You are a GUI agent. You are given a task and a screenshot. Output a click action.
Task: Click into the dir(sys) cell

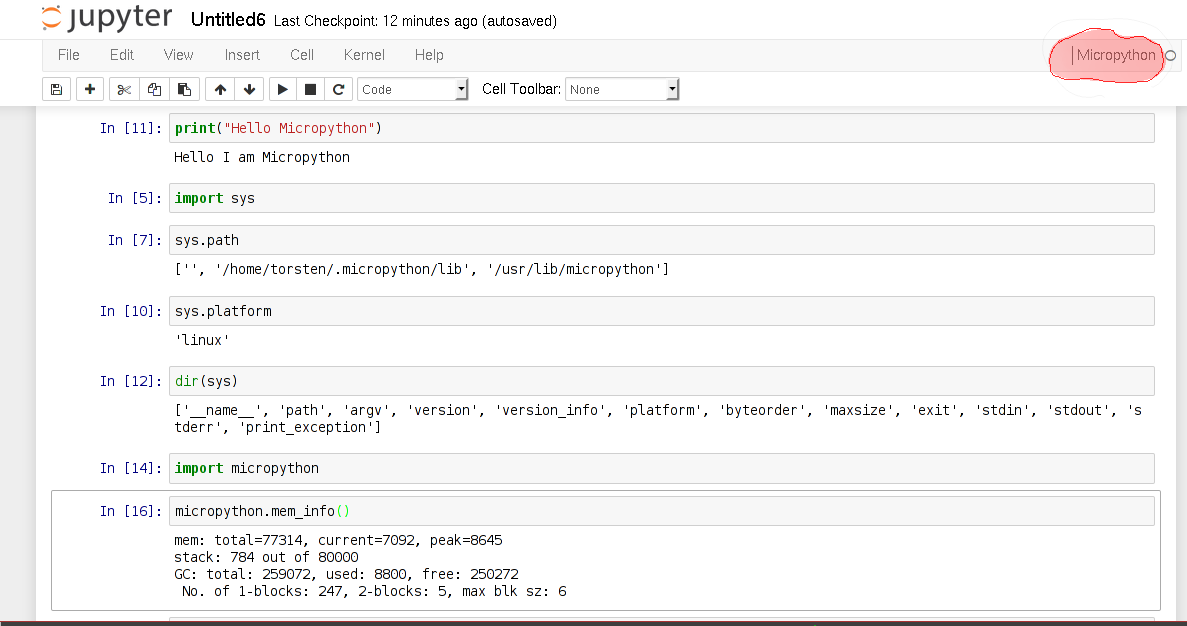[x=662, y=381]
